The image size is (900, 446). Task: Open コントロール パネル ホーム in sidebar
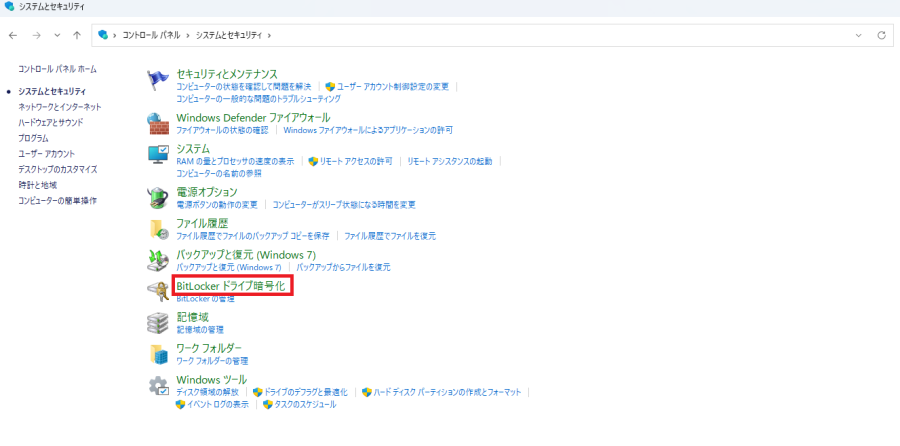(x=57, y=69)
